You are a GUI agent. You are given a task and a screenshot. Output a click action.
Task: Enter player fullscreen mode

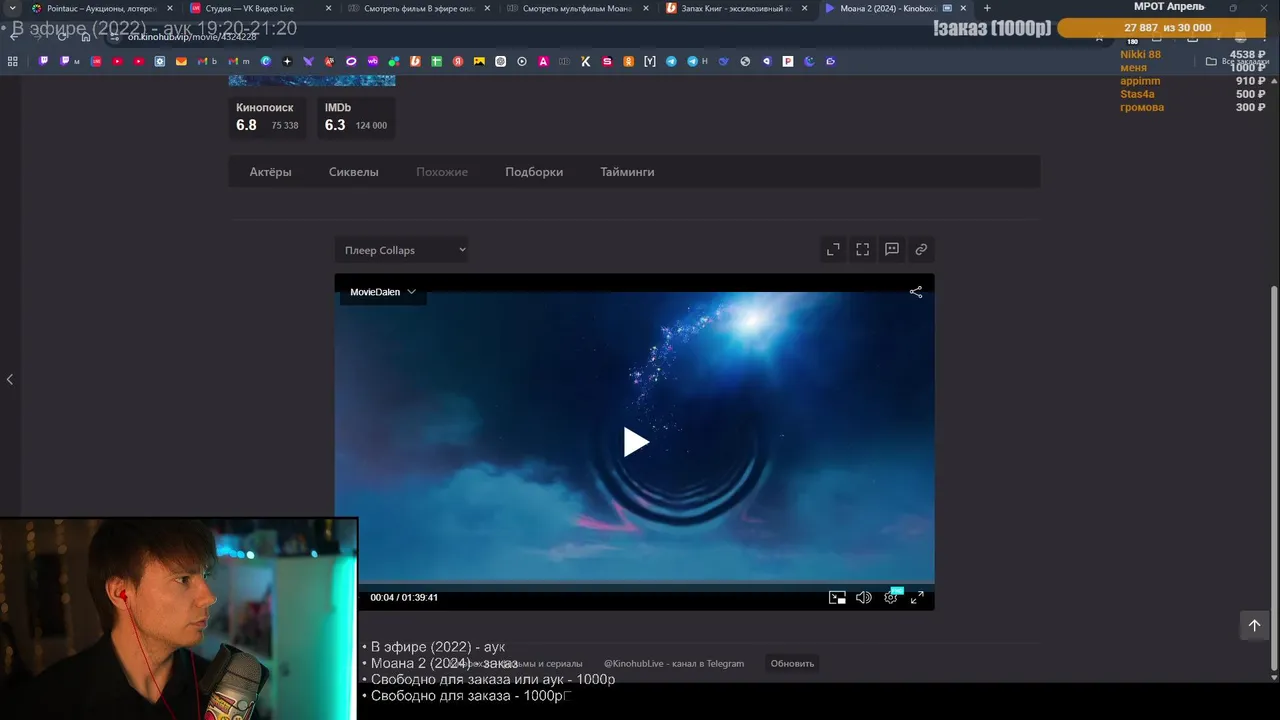pos(917,598)
